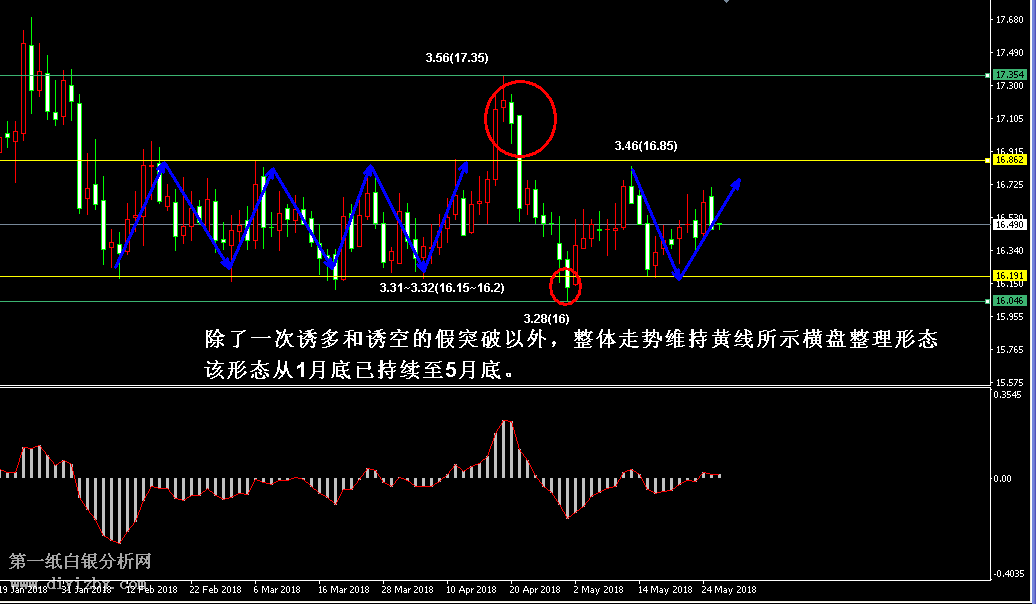Click the yellow 16.191 price tag

point(1009,275)
